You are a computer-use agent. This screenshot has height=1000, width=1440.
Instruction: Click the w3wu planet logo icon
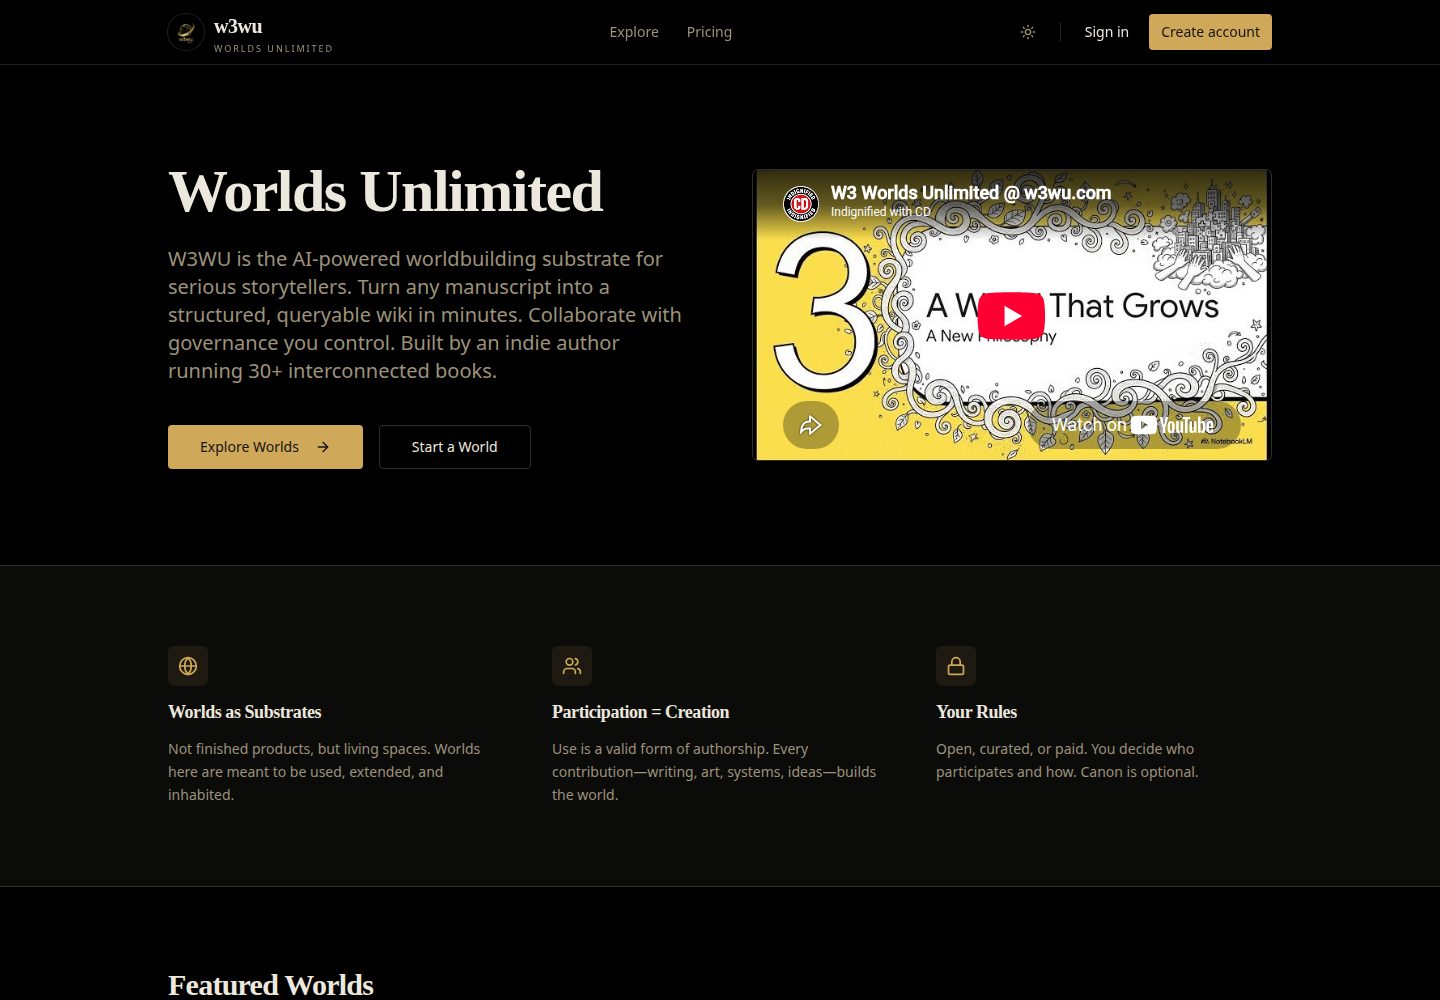point(186,32)
